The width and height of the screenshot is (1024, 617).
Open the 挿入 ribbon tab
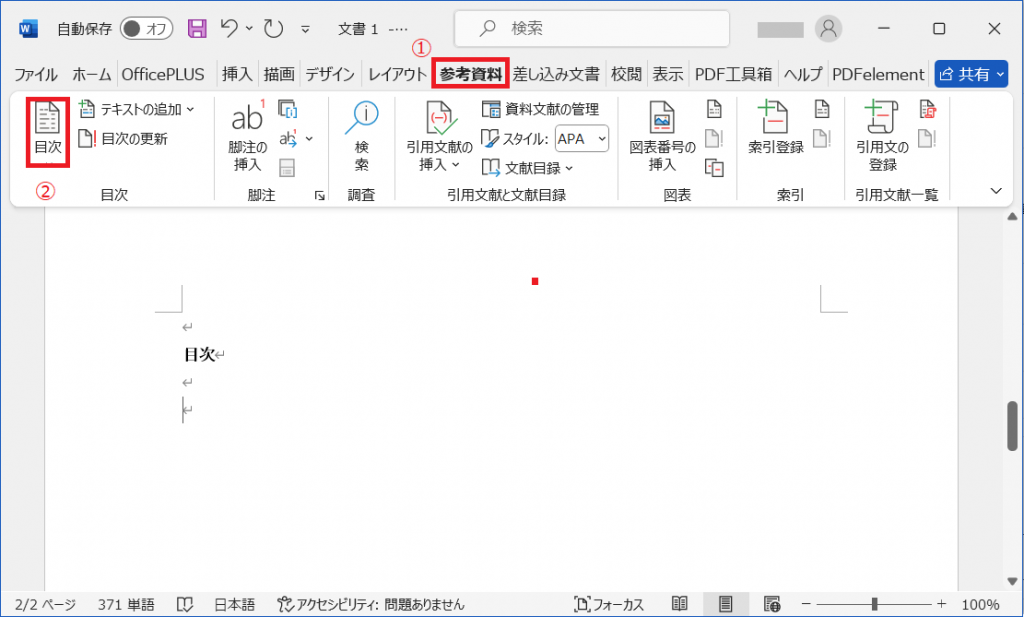pyautogui.click(x=237, y=74)
